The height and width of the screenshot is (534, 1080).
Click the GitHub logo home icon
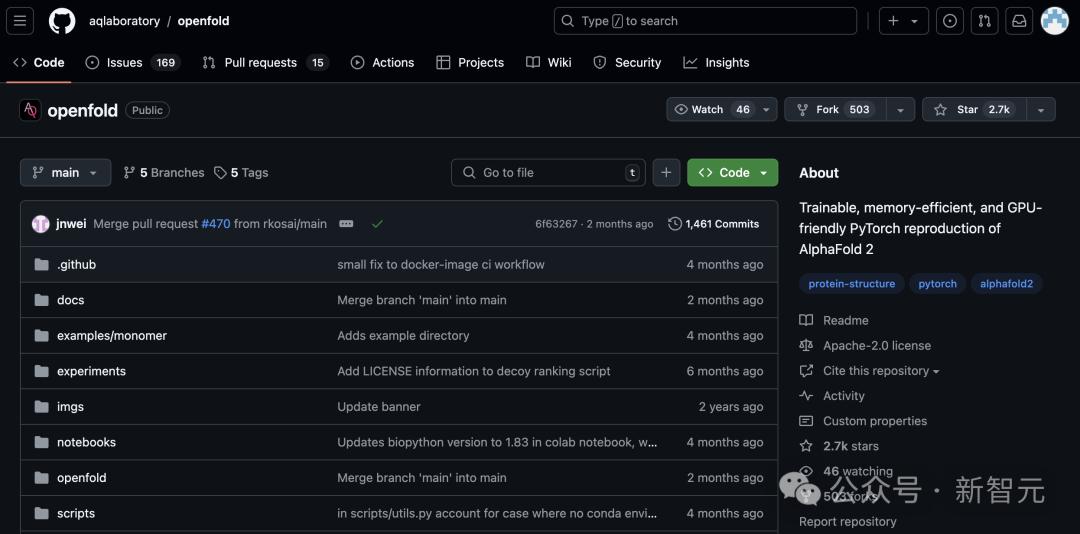coord(62,21)
